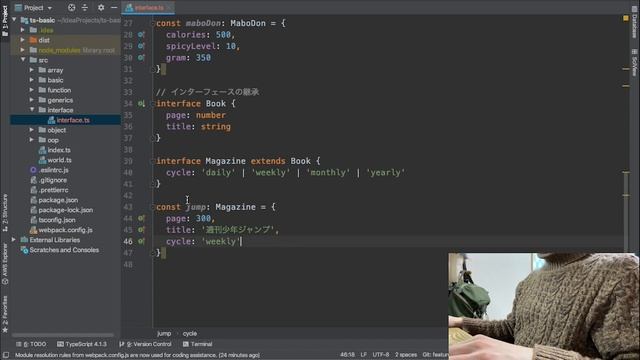Expand the oop folder

click(32, 140)
